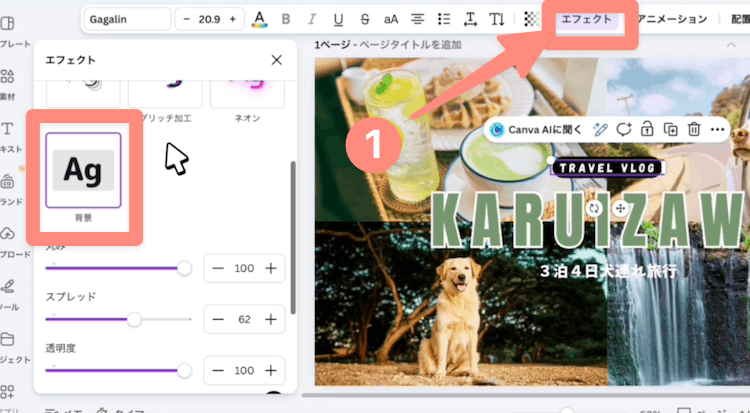The width and height of the screenshot is (750, 413).
Task: Select the TRAVEL VLOG text box
Action: pyautogui.click(x=607, y=168)
